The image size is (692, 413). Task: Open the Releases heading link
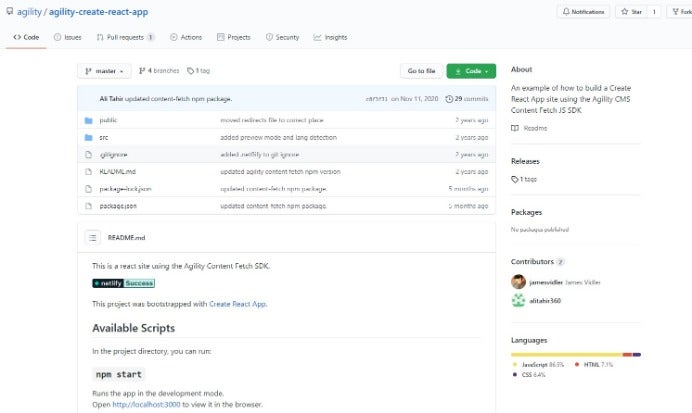click(x=525, y=161)
